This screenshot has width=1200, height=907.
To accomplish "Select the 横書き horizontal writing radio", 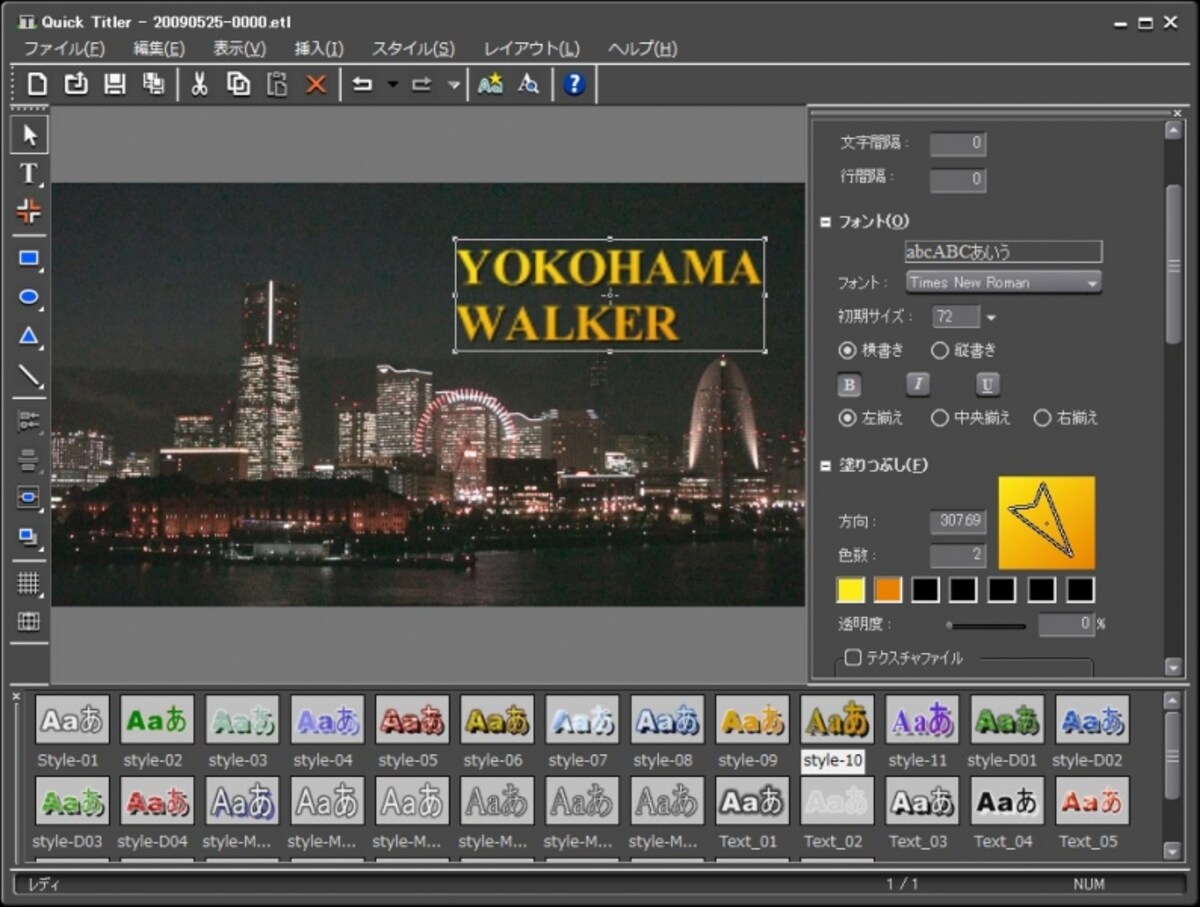I will click(x=847, y=351).
